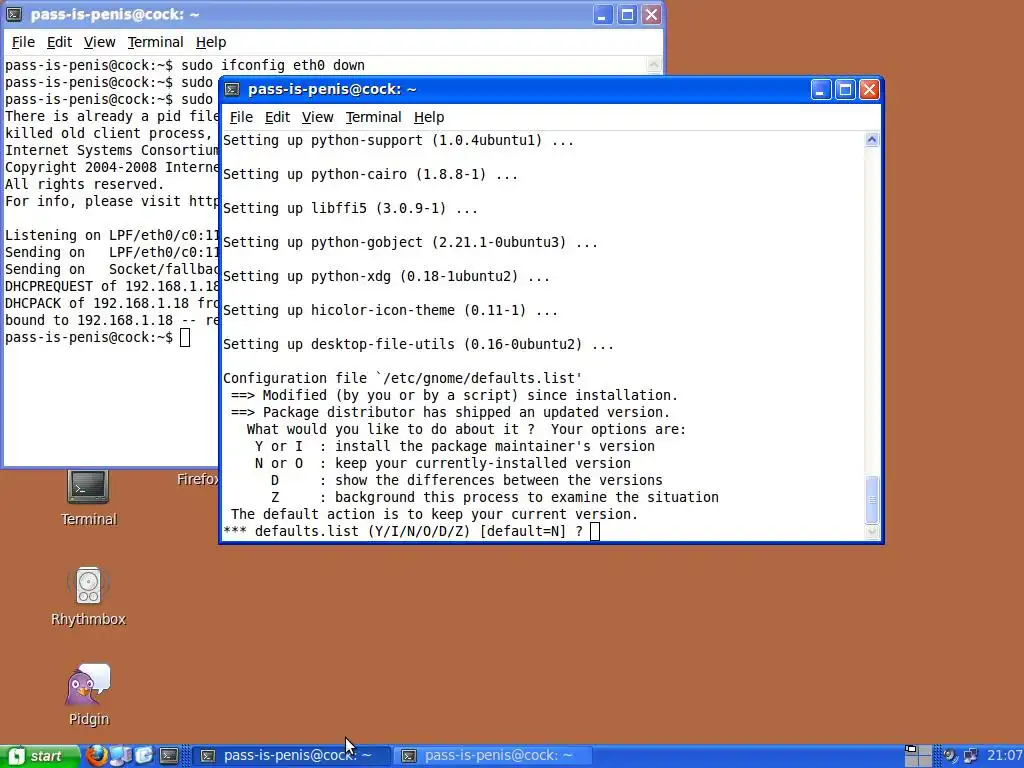The width and height of the screenshot is (1024, 768).
Task: Click the network connection tray icon
Action: click(x=971, y=756)
